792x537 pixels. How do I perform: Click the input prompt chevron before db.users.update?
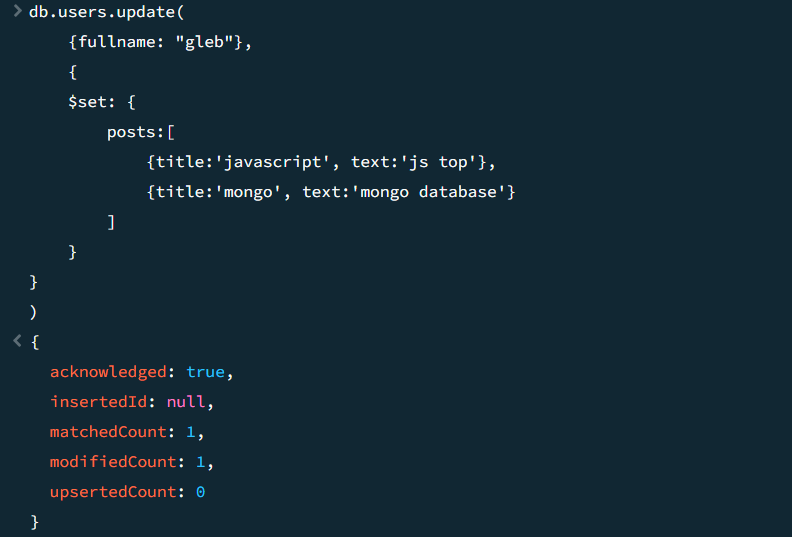point(17,11)
